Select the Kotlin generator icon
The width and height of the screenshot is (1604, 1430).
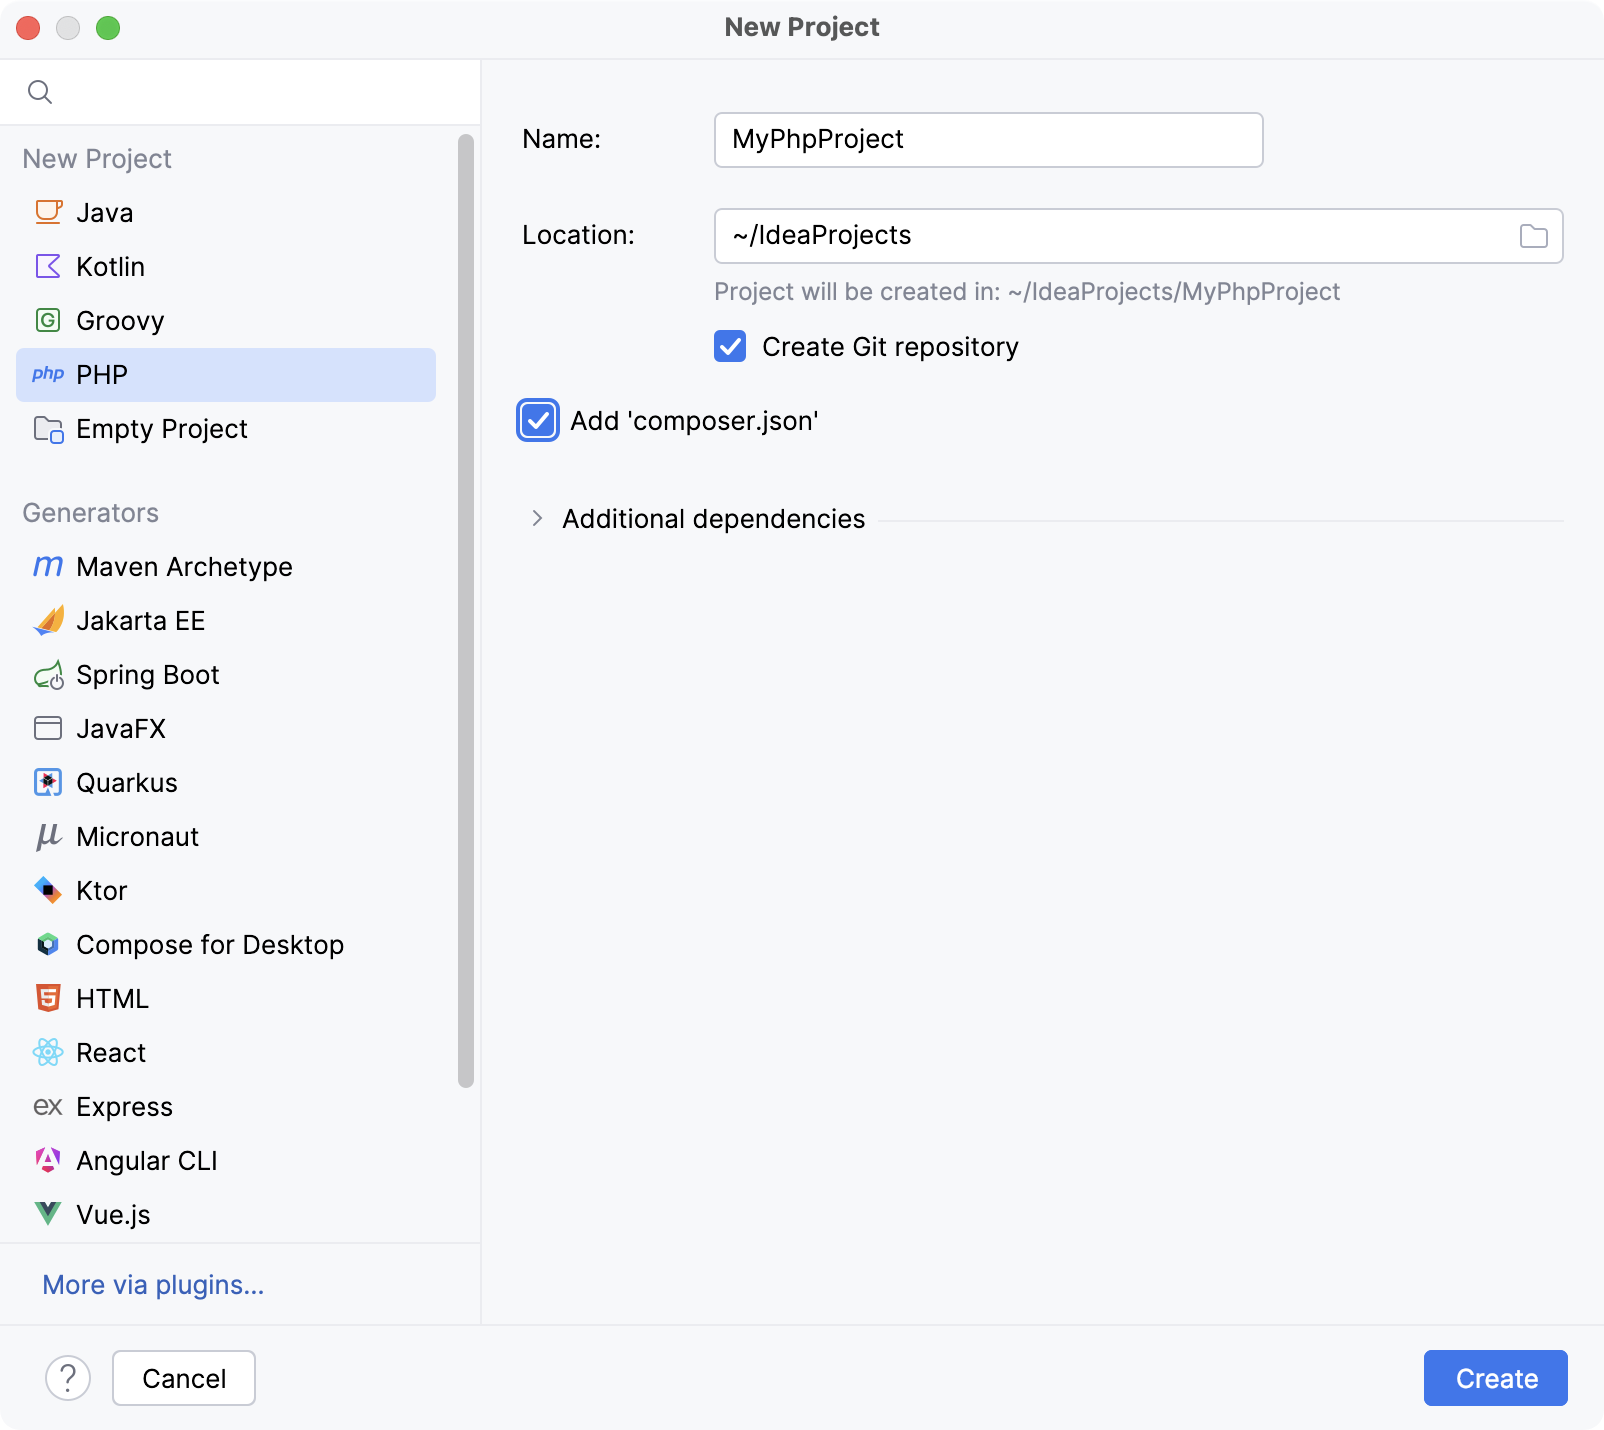[x=47, y=266]
